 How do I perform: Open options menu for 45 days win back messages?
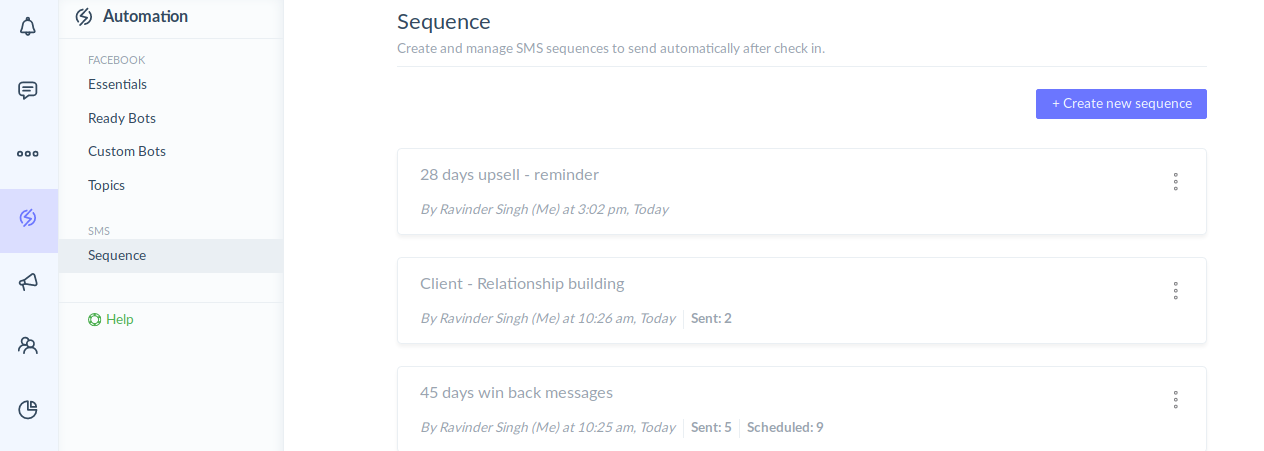tap(1175, 400)
